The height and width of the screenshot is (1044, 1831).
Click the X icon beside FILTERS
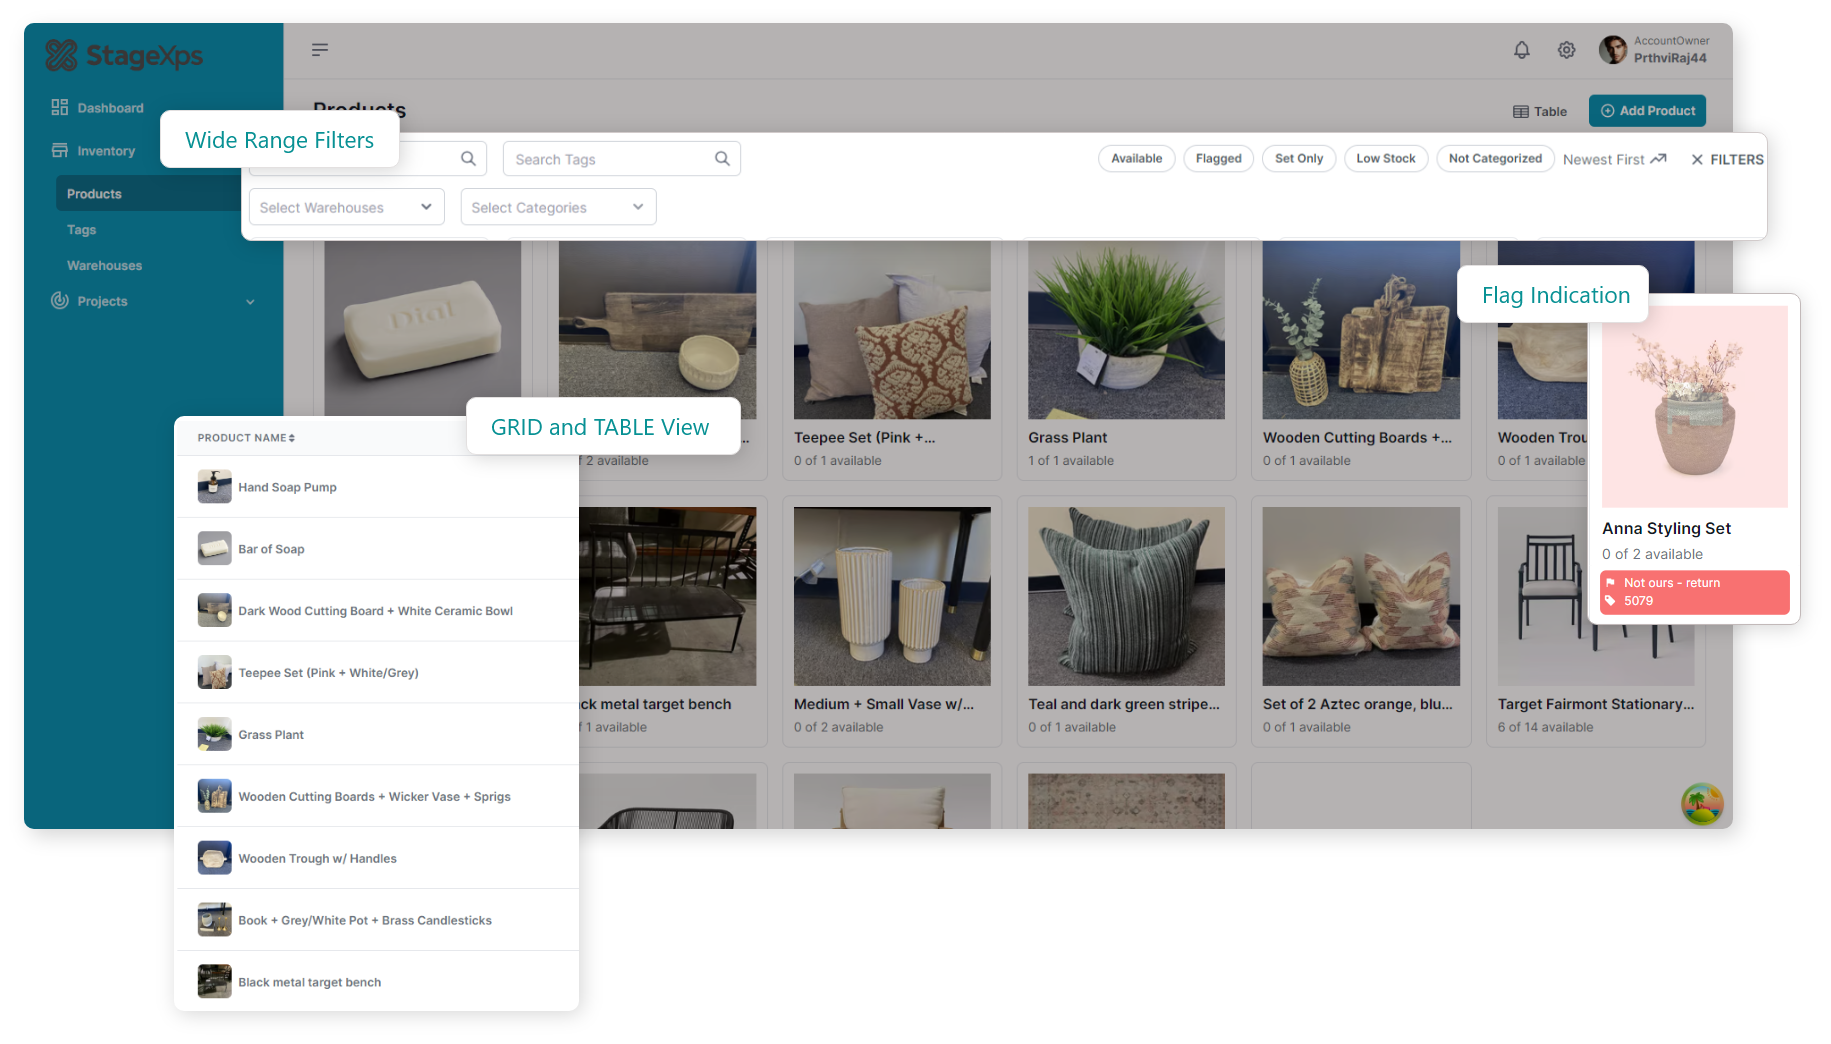(1697, 160)
